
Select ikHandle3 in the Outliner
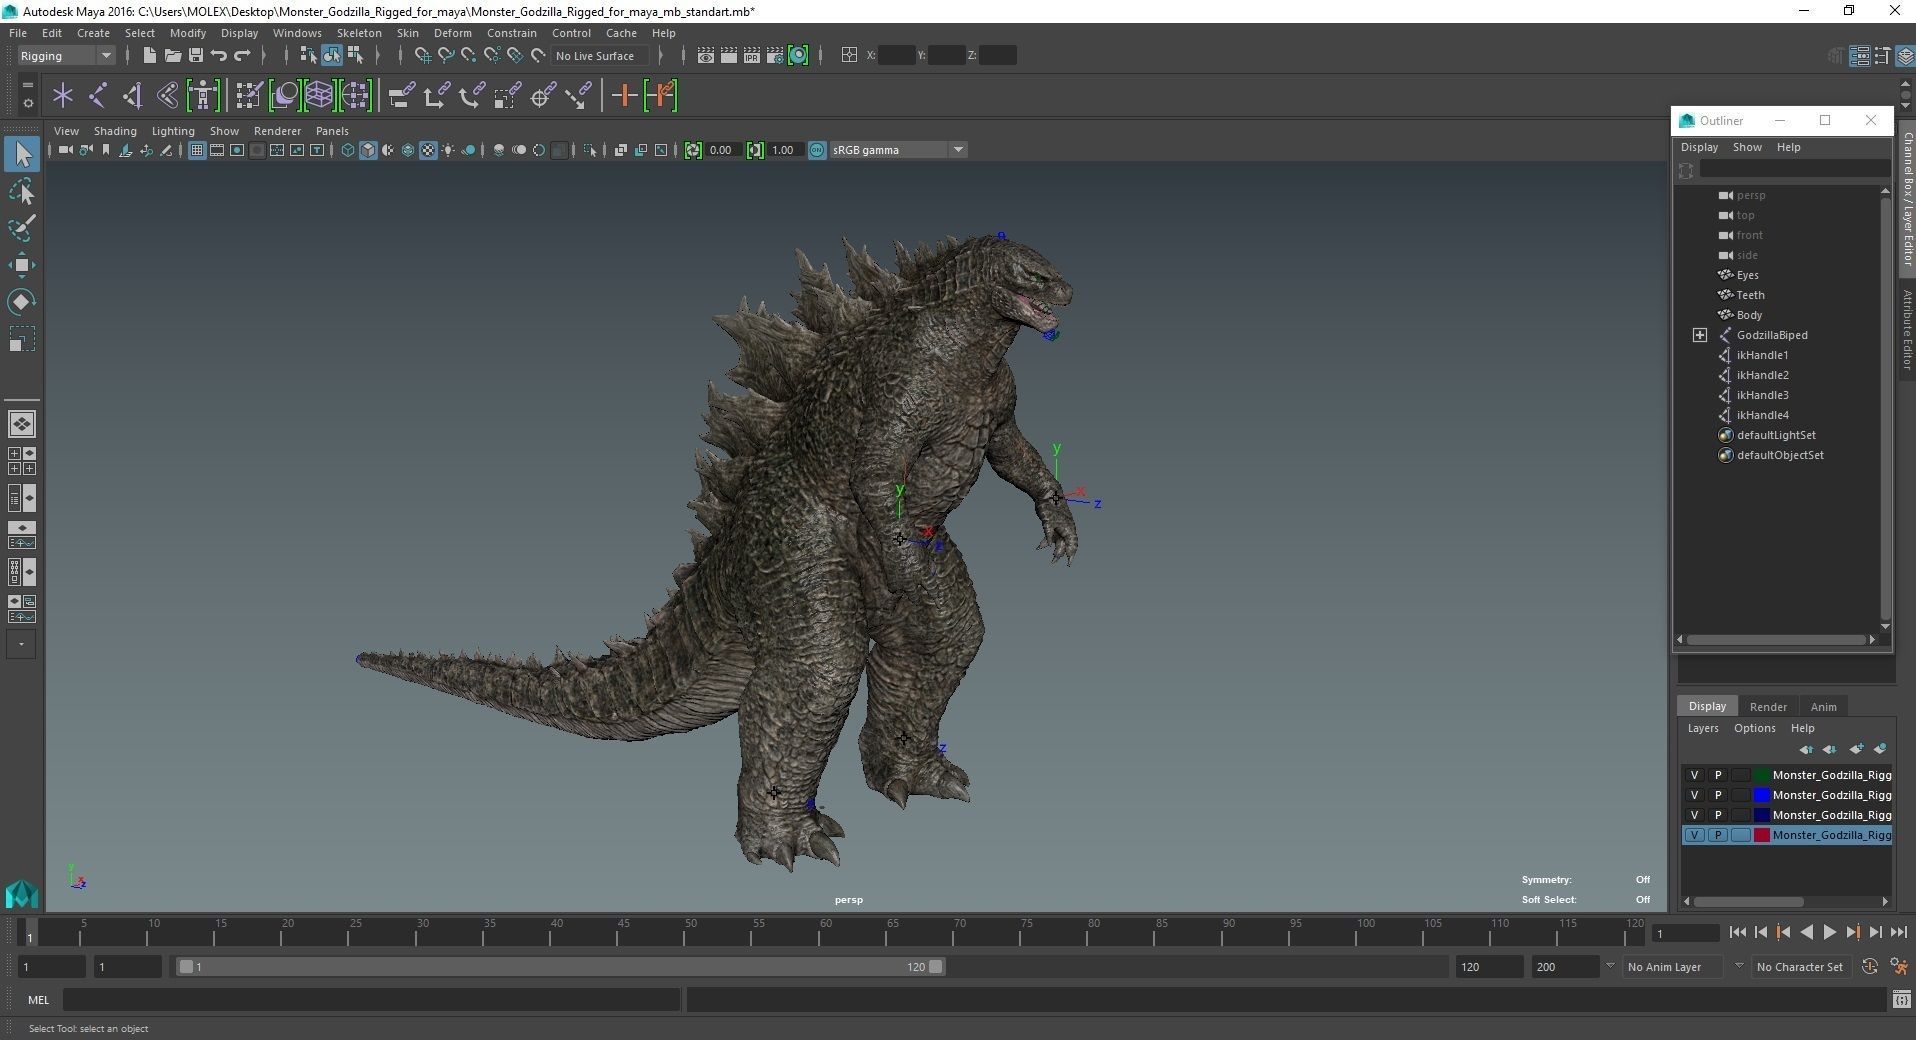click(x=1762, y=395)
